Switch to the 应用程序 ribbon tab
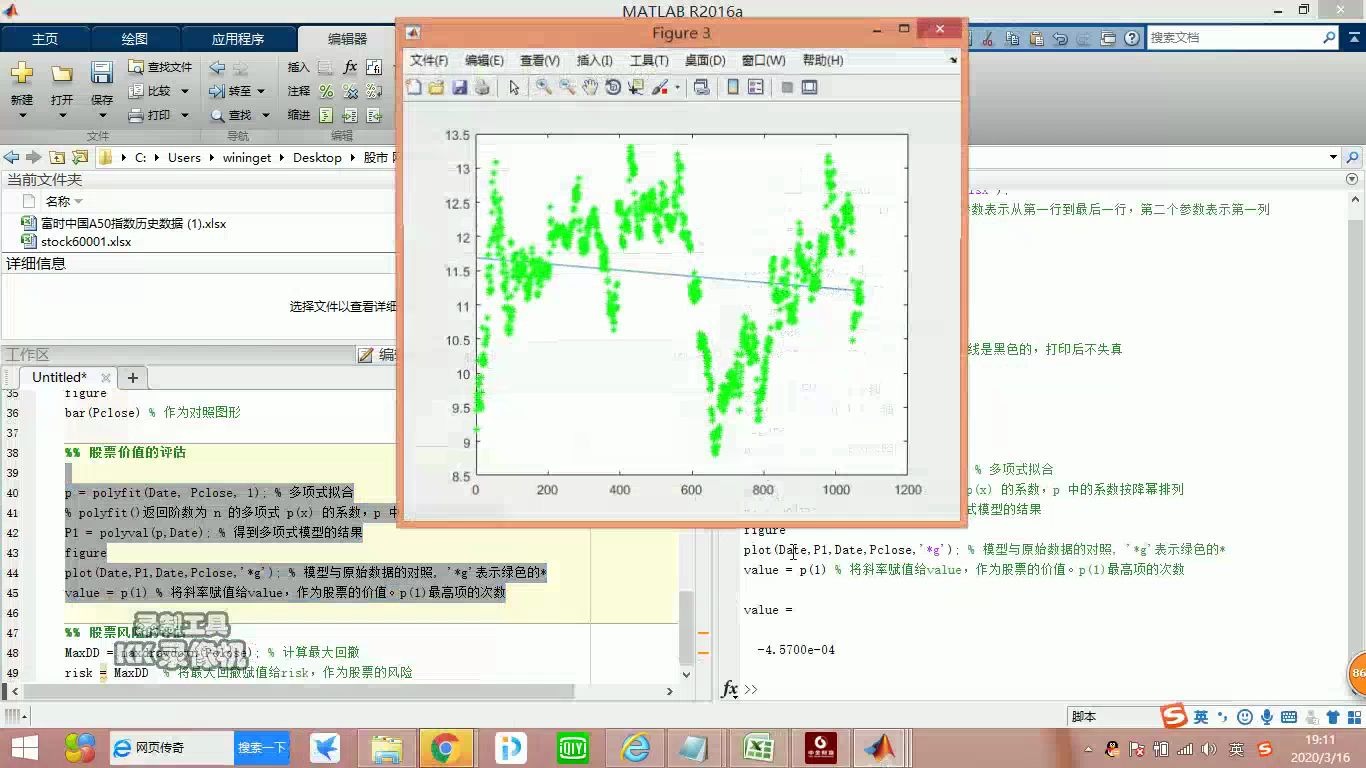1366x768 pixels. tap(238, 39)
